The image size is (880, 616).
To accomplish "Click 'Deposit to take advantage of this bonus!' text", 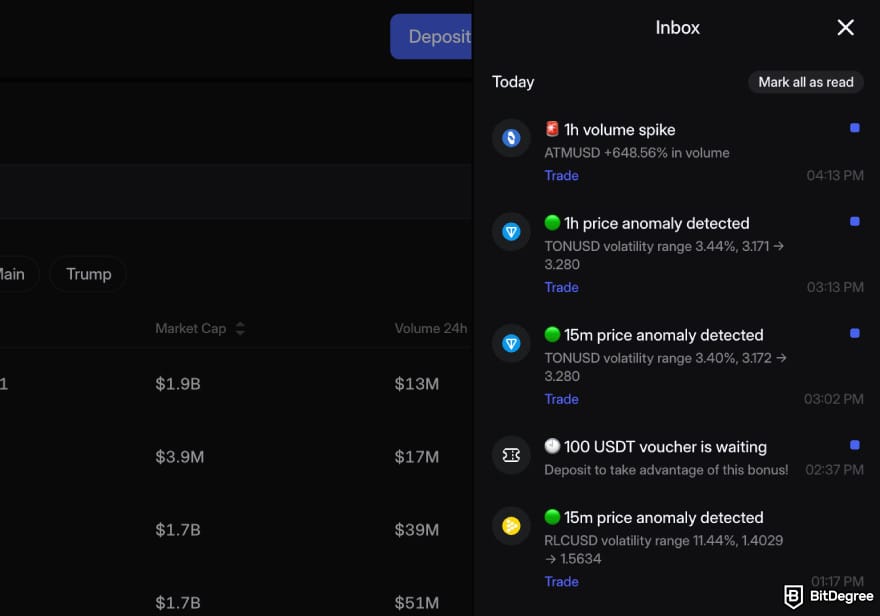I will click(x=666, y=470).
